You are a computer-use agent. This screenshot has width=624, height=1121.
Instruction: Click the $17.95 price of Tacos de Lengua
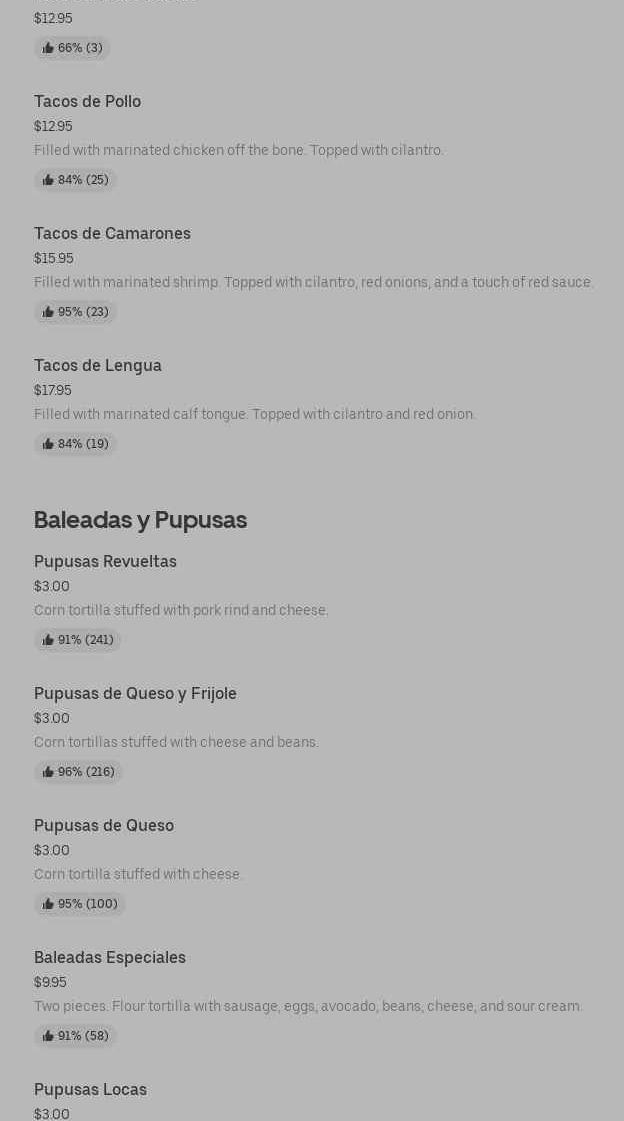tap(53, 390)
